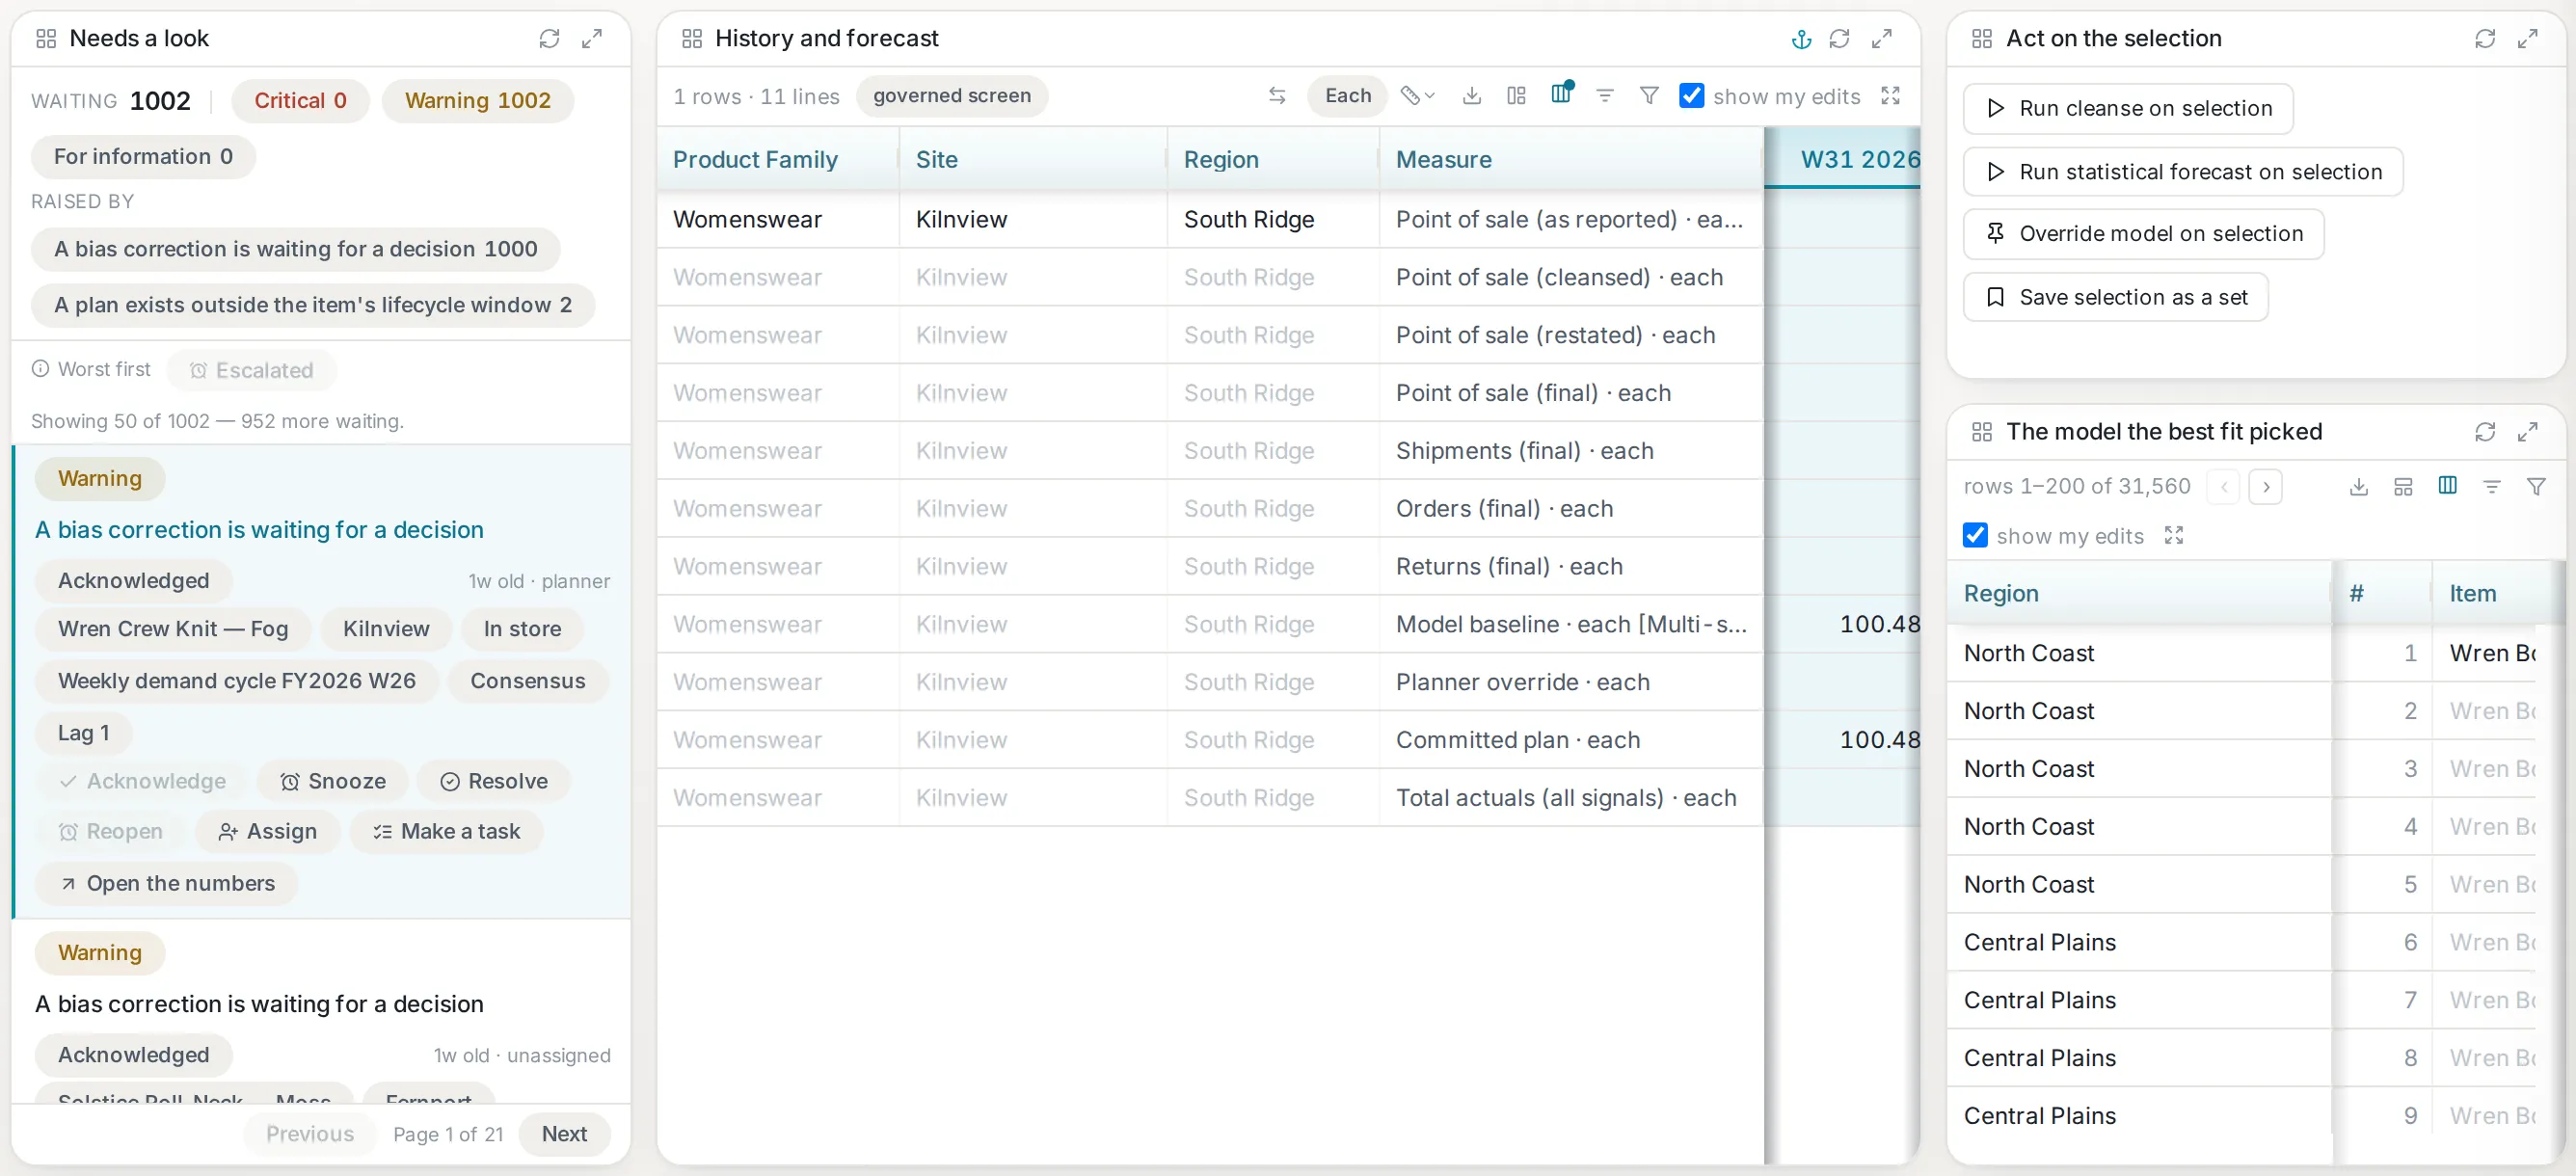Viewport: 2576px width, 1176px height.
Task: Open column chooser in best fit model panel
Action: (2448, 486)
